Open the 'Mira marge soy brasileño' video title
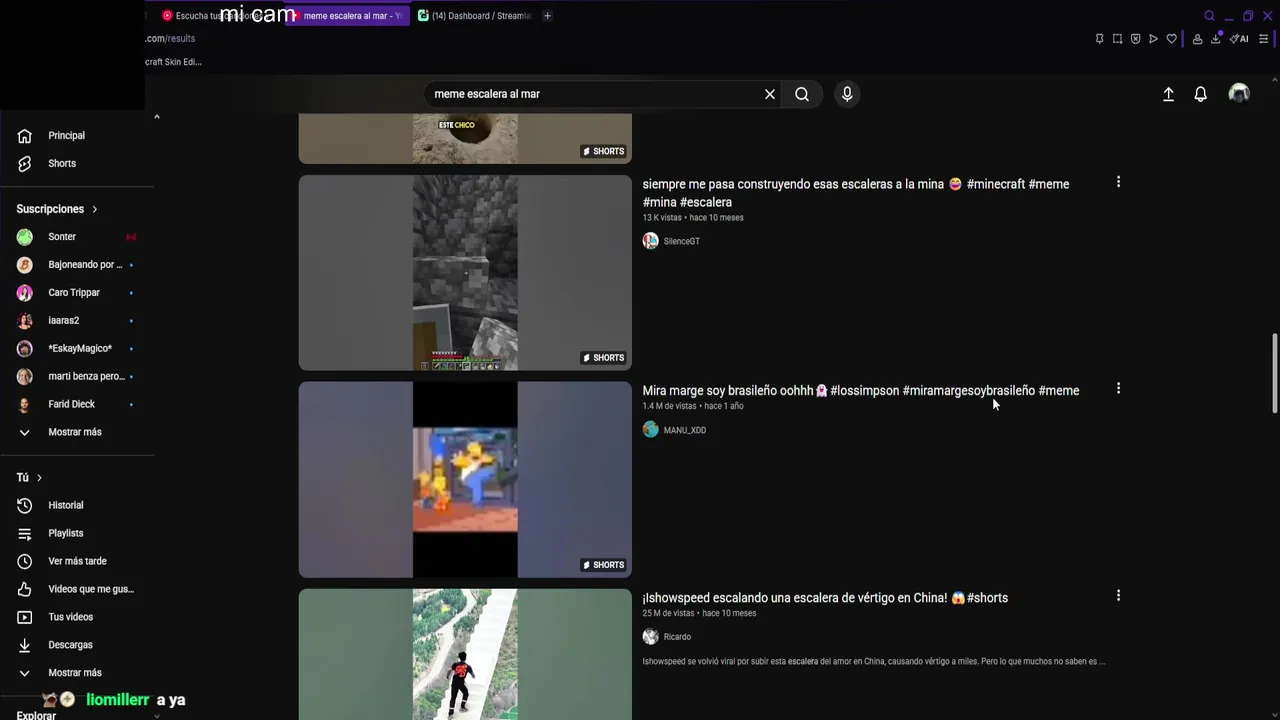Viewport: 1280px width, 720px height. pos(861,391)
